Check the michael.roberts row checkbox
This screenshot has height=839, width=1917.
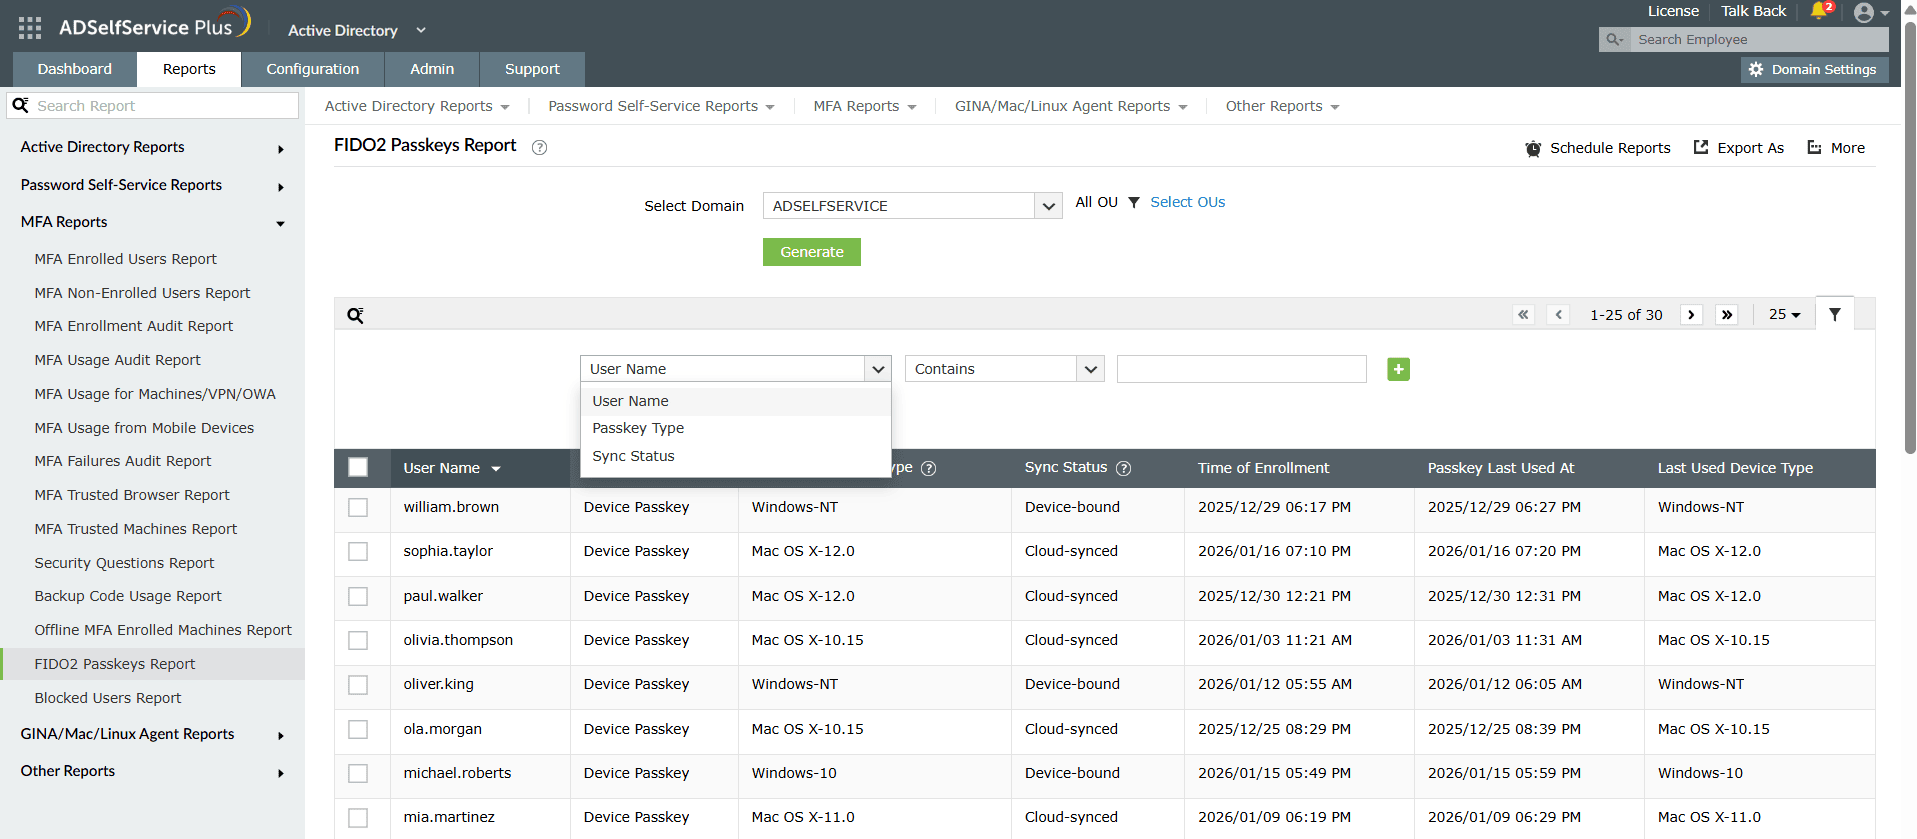358,773
